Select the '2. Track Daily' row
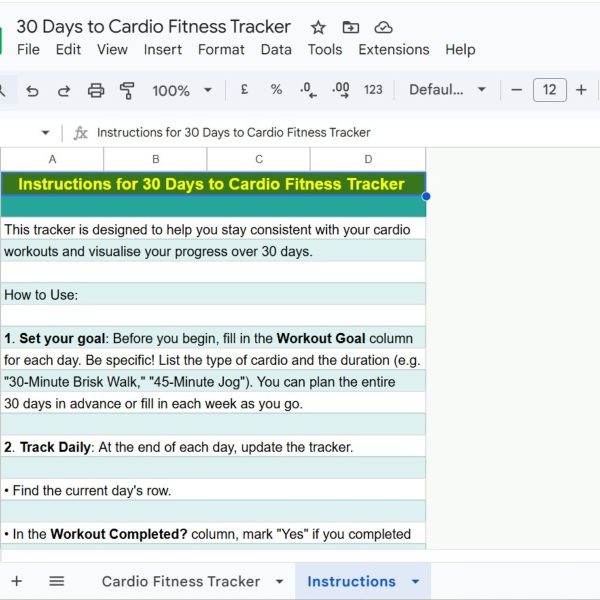The width and height of the screenshot is (600, 600). click(213, 447)
